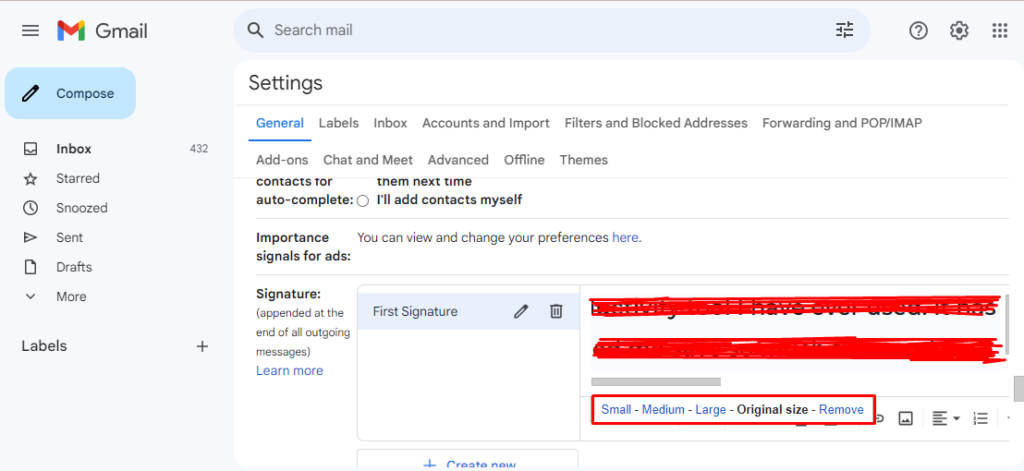
Task: Click the settings page scrollbar thumb
Action: coord(1018,389)
